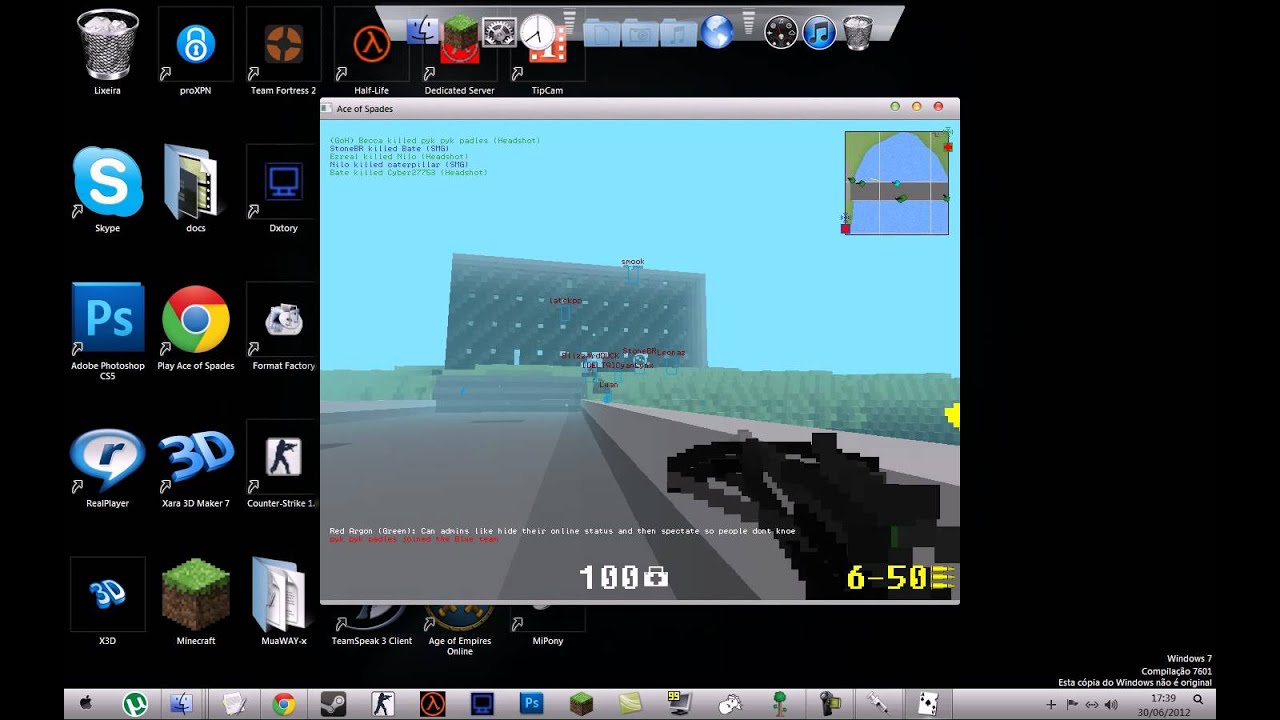Open the Age of Empires Online shortcut
This screenshot has height=720, width=1280.
(459, 630)
